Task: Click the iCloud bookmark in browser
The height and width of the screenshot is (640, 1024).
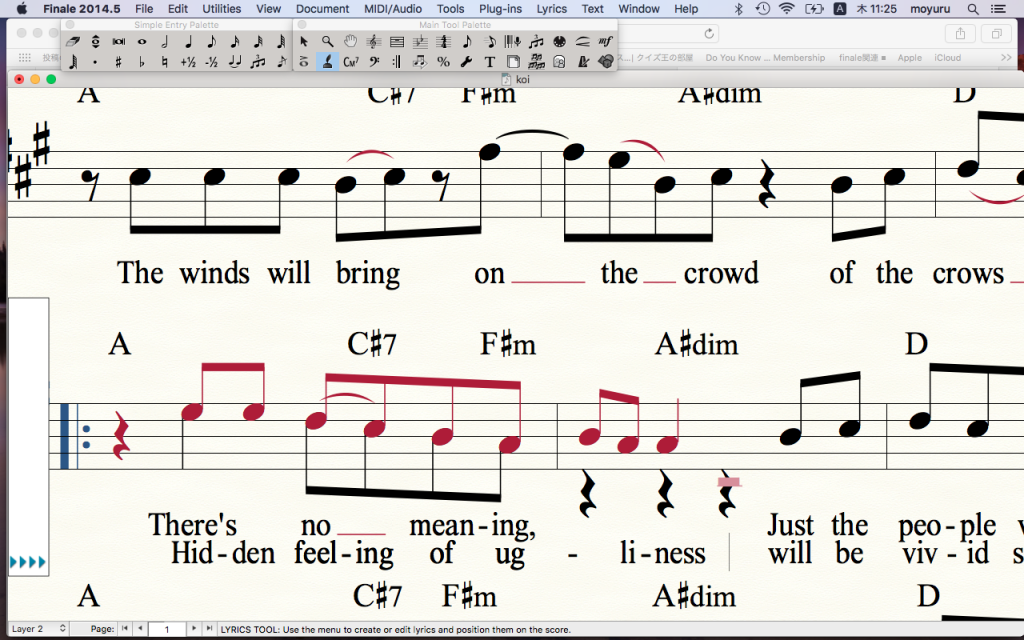Action: pyautogui.click(x=947, y=57)
